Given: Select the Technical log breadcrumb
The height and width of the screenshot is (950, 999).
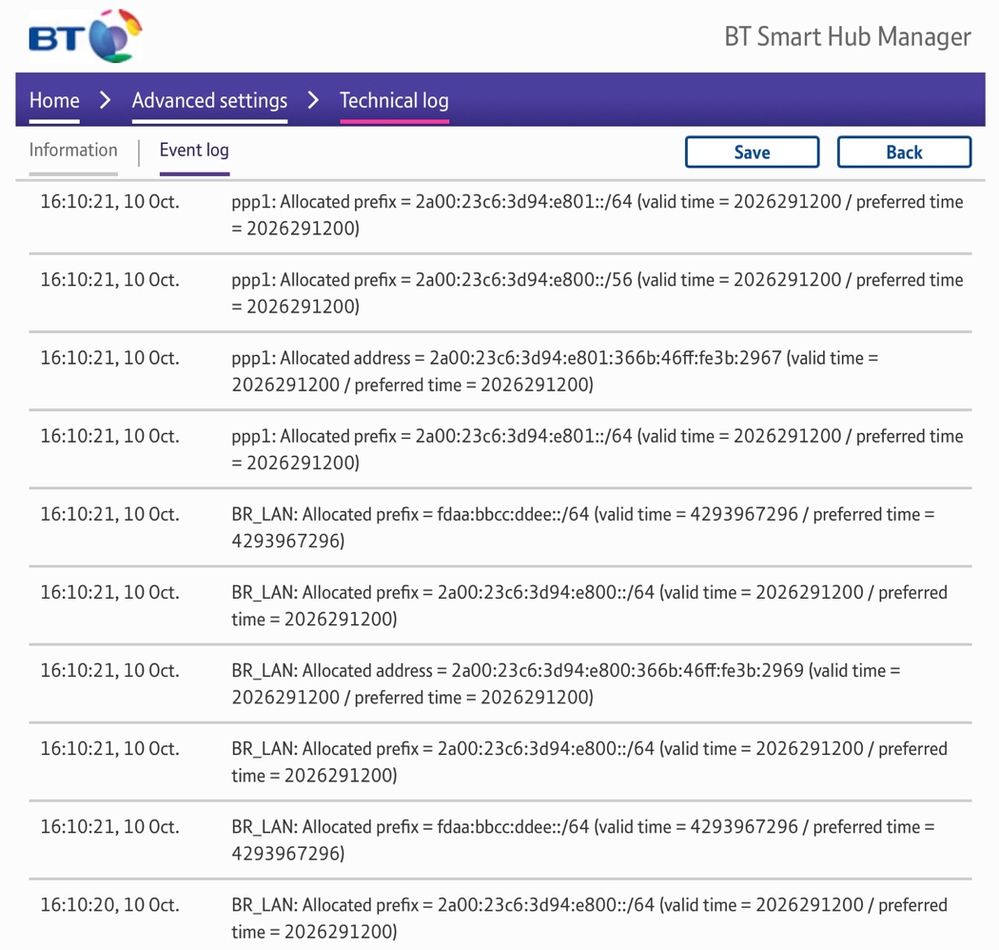Looking at the screenshot, I should [394, 100].
